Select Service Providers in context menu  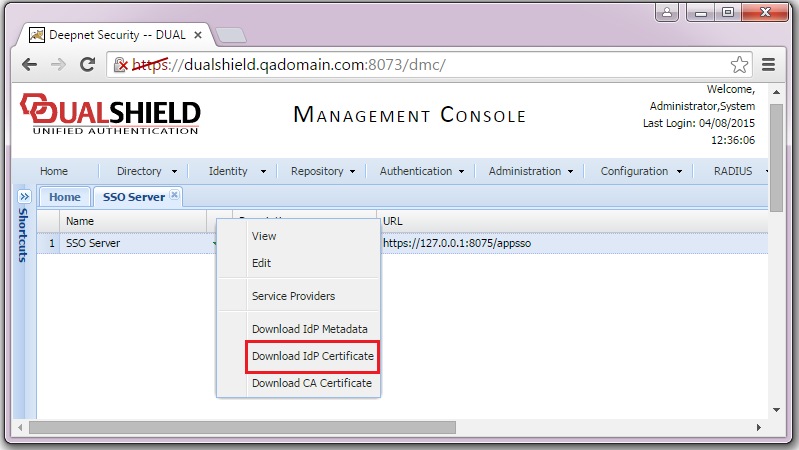[293, 296]
